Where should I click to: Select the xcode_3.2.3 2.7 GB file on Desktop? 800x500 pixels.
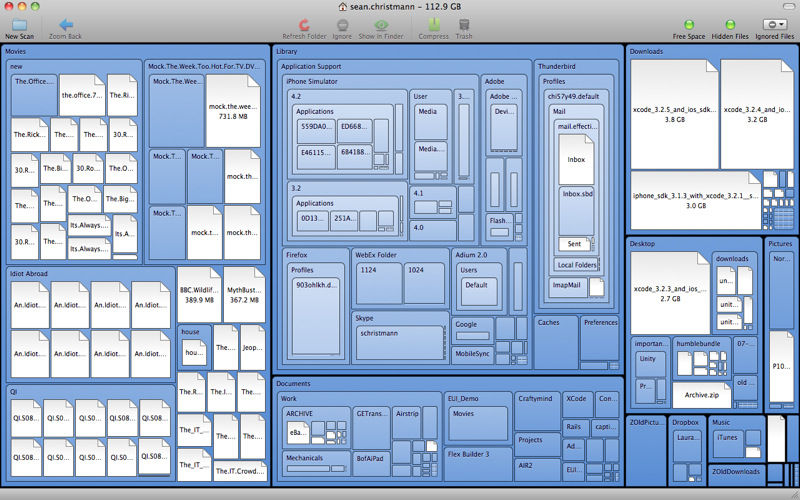670,293
